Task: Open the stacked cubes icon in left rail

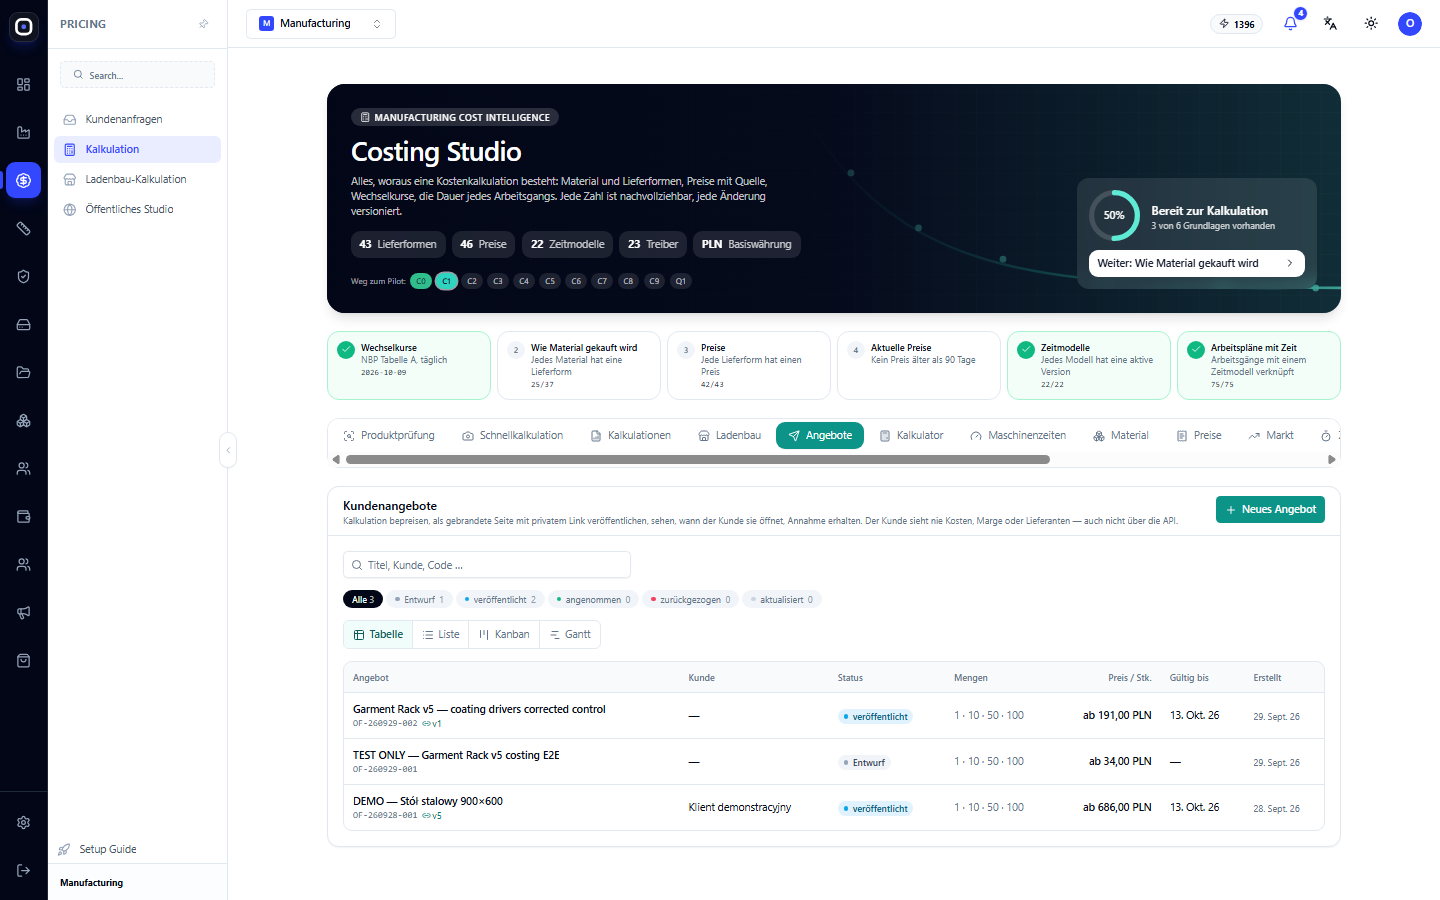Action: 24,421
